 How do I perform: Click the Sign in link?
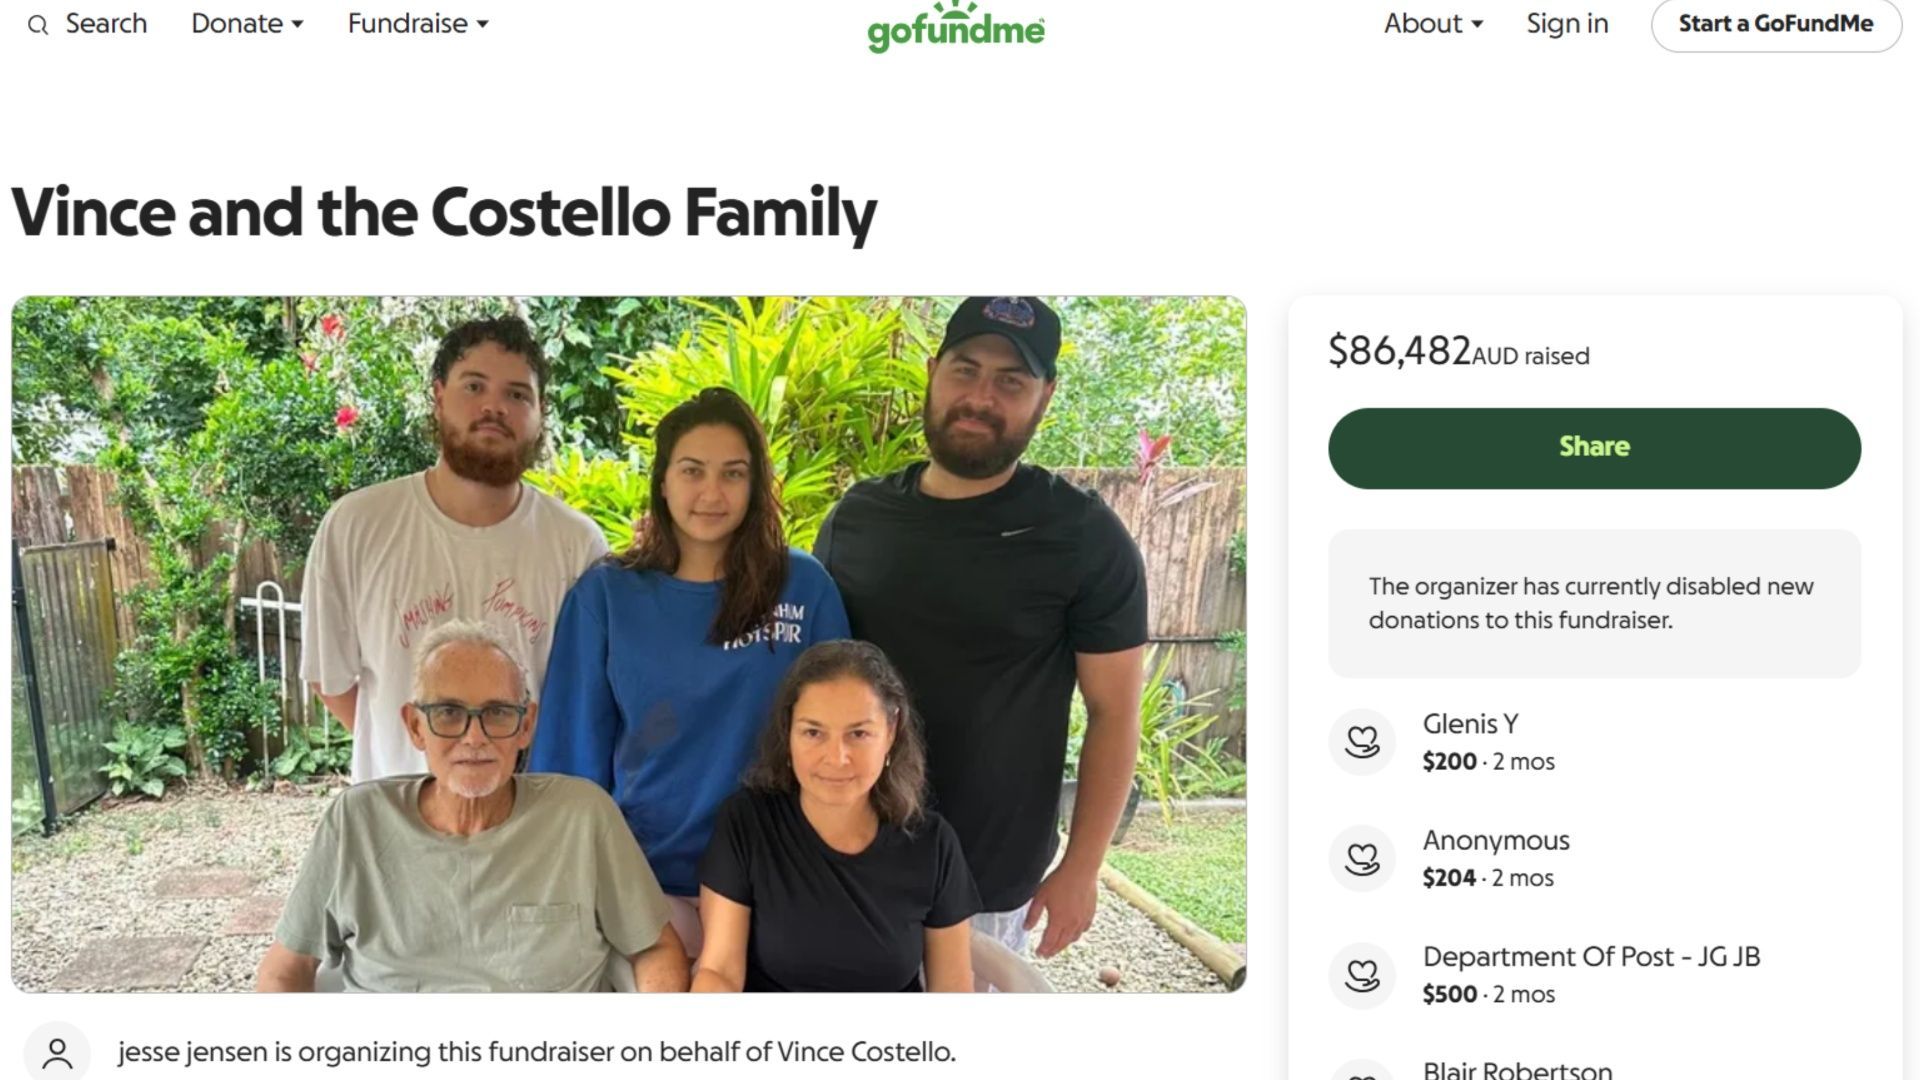pos(1567,24)
